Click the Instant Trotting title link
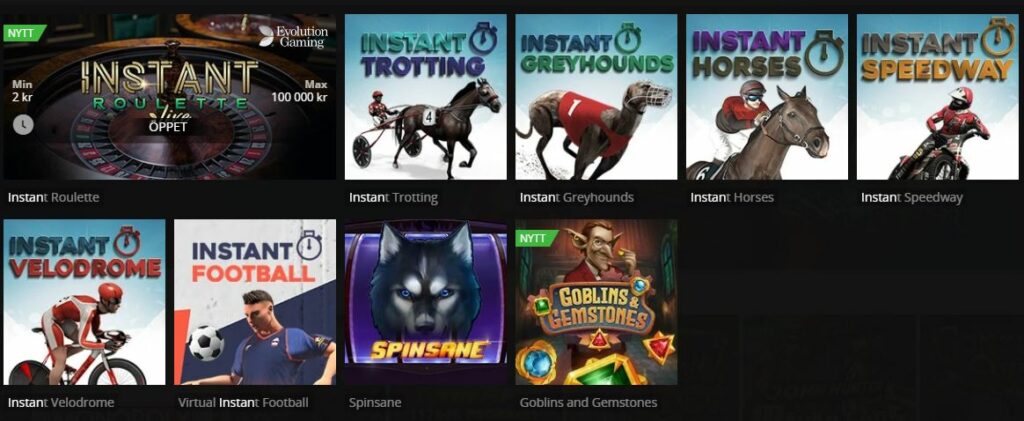The width and height of the screenshot is (1024, 421). tap(393, 197)
